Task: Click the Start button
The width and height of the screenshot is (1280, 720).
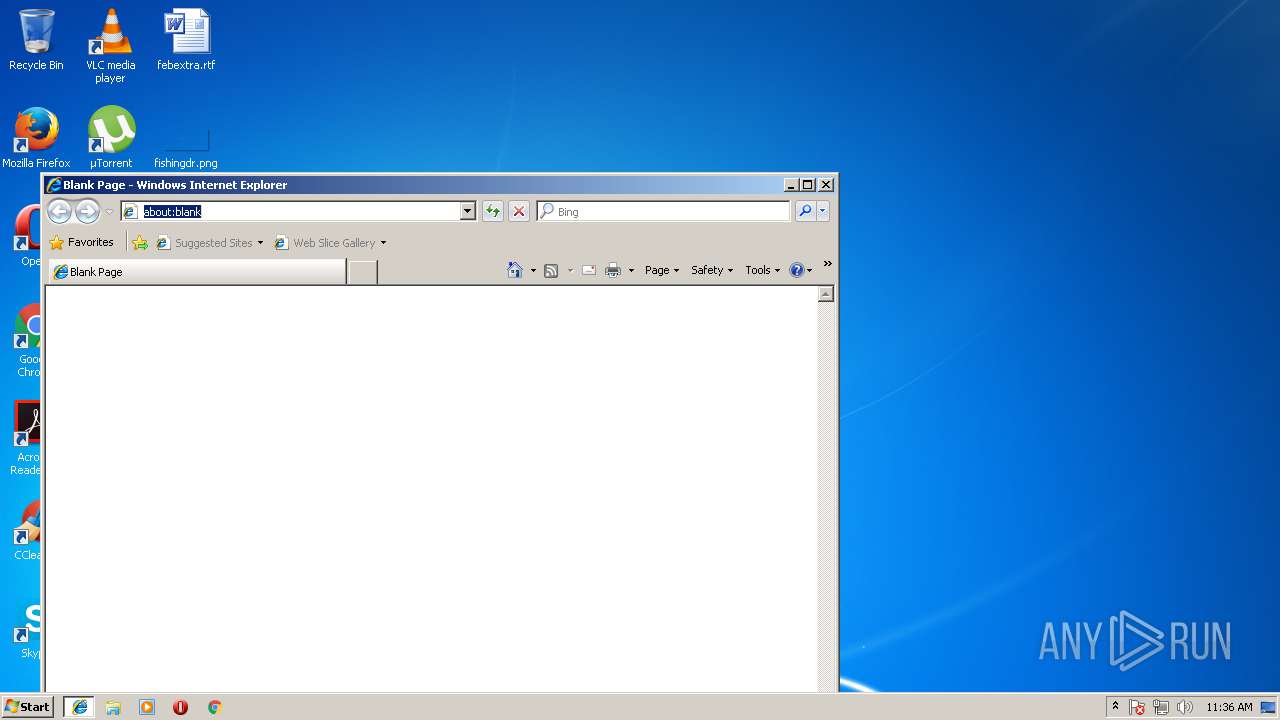Action: point(28,706)
